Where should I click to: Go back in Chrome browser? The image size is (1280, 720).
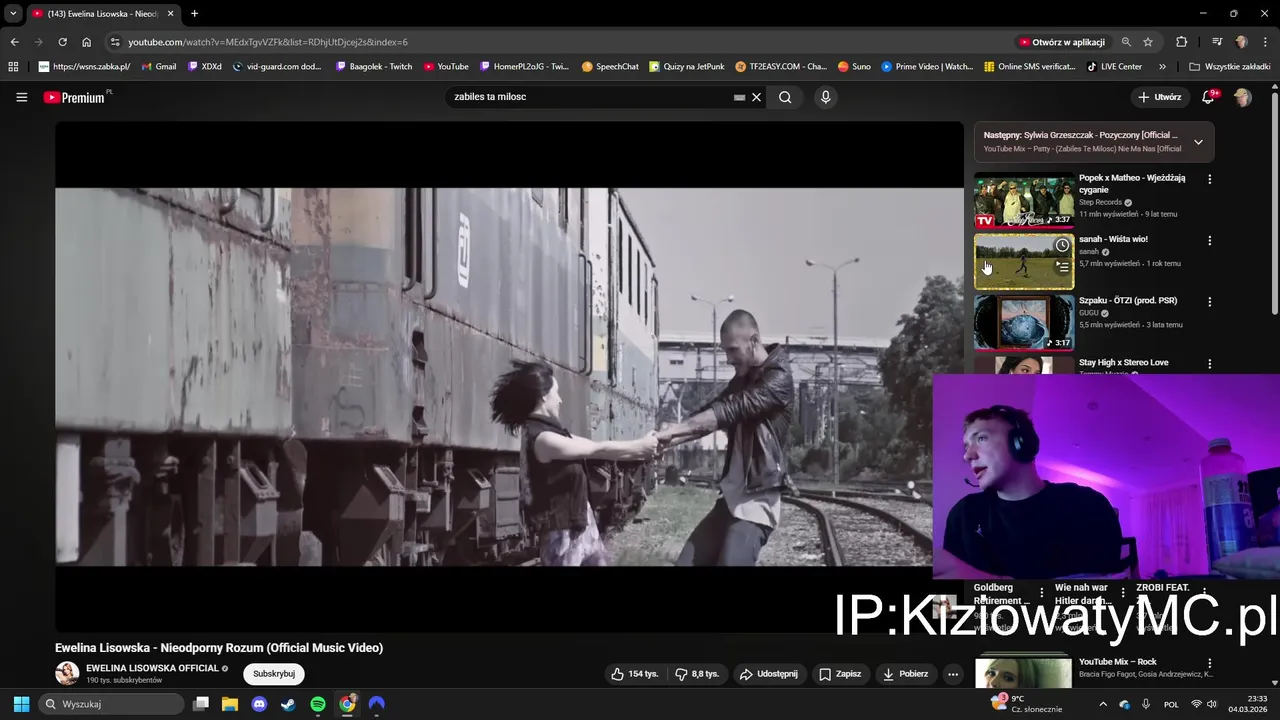[x=14, y=42]
